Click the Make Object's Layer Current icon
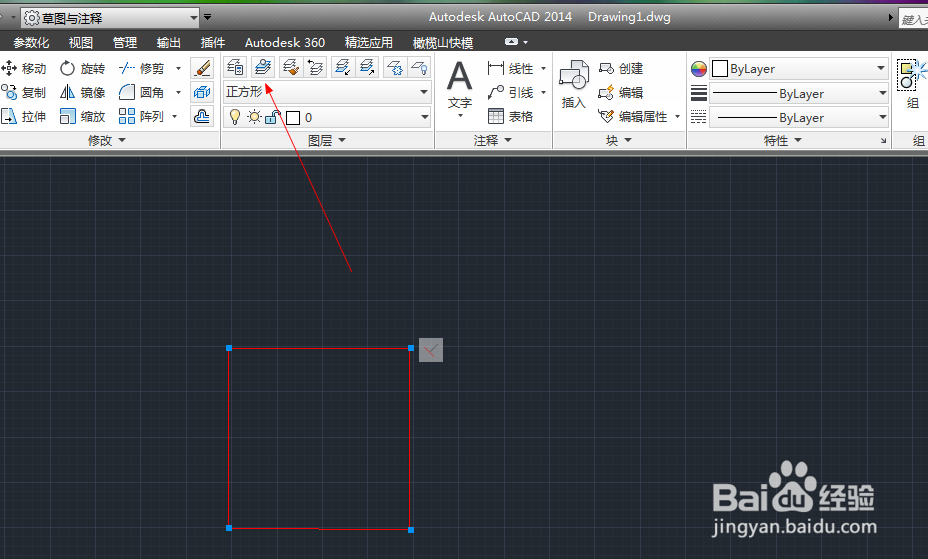The image size is (928, 559). [263, 67]
